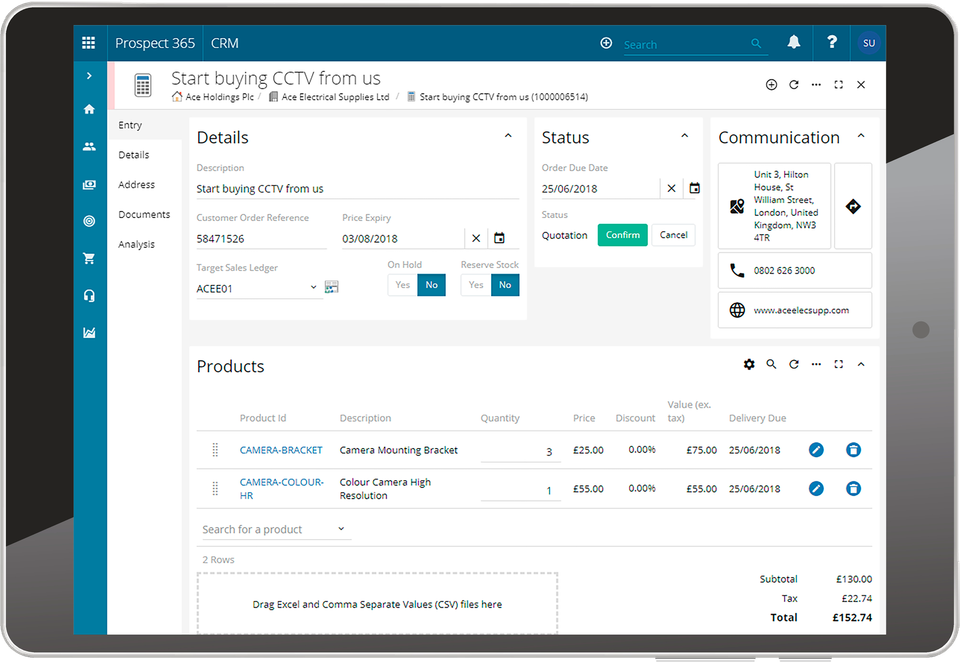This screenshot has height=662, width=960.
Task: Set On Hold to No
Action: [x=432, y=285]
